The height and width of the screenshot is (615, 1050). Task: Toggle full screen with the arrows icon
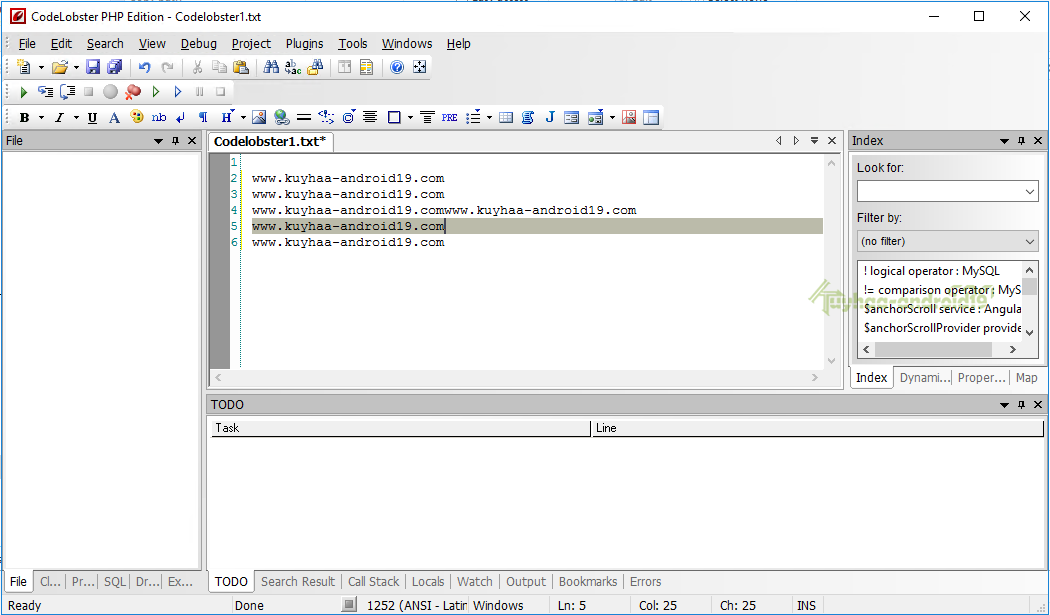419,67
